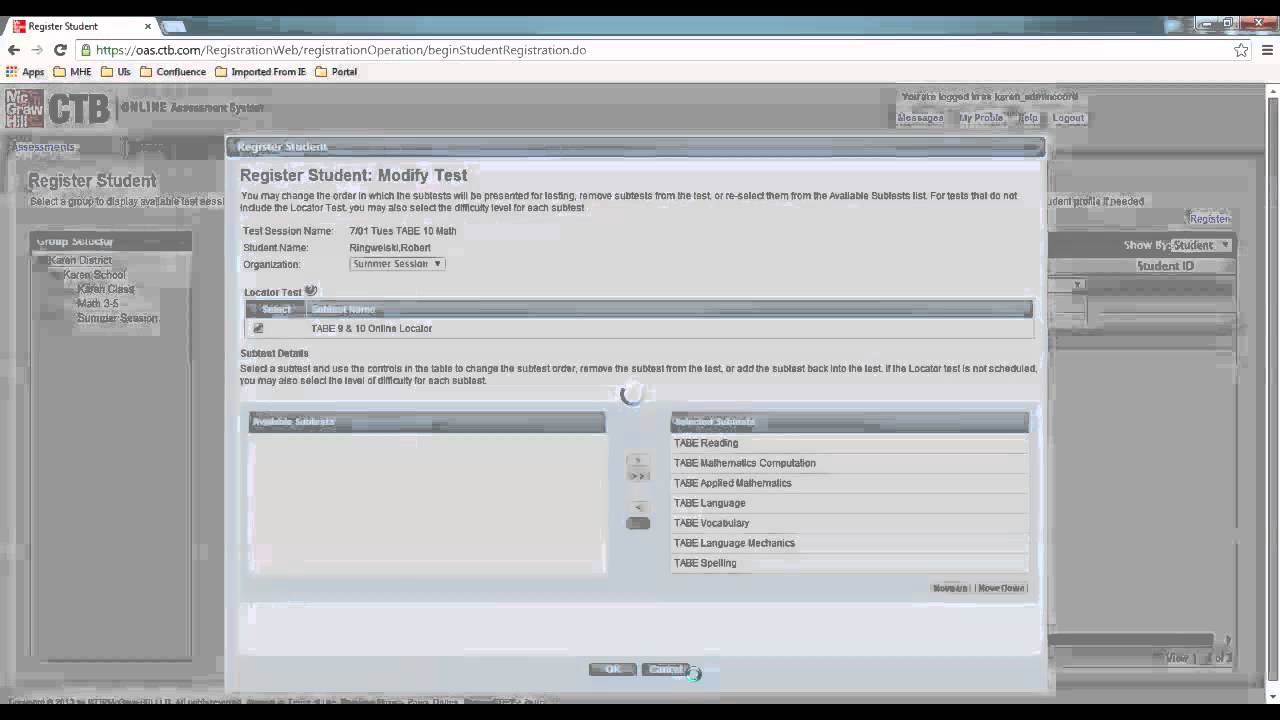Open MHE bookmark folder
The width and height of the screenshot is (1280, 720).
72,72
